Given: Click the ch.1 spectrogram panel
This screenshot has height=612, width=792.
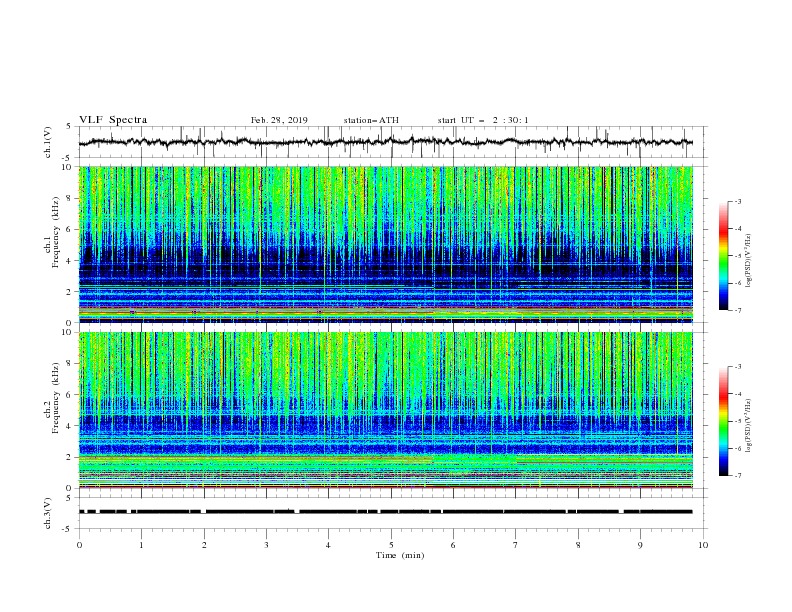Looking at the screenshot, I should 385,244.
